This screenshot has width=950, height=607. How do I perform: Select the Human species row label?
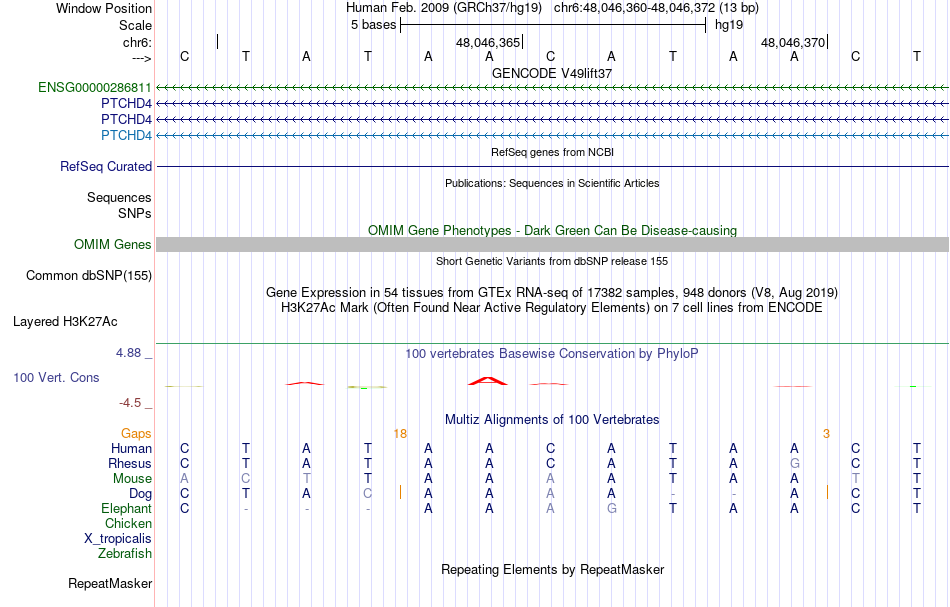tap(131, 448)
